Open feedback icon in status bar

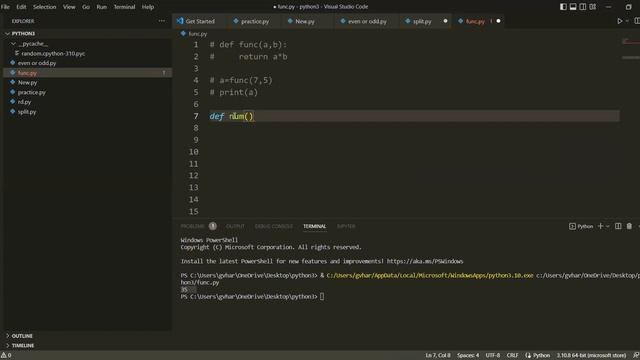click(636, 356)
